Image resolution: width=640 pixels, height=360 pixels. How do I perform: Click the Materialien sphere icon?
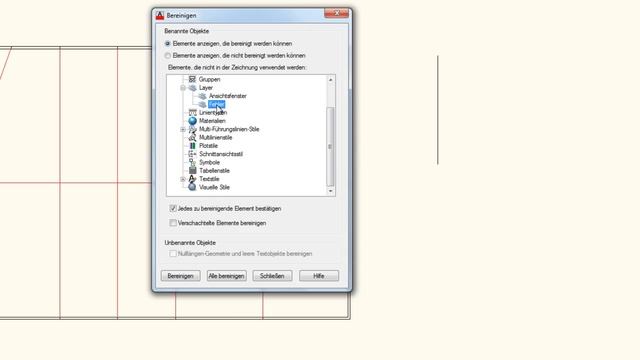point(192,121)
